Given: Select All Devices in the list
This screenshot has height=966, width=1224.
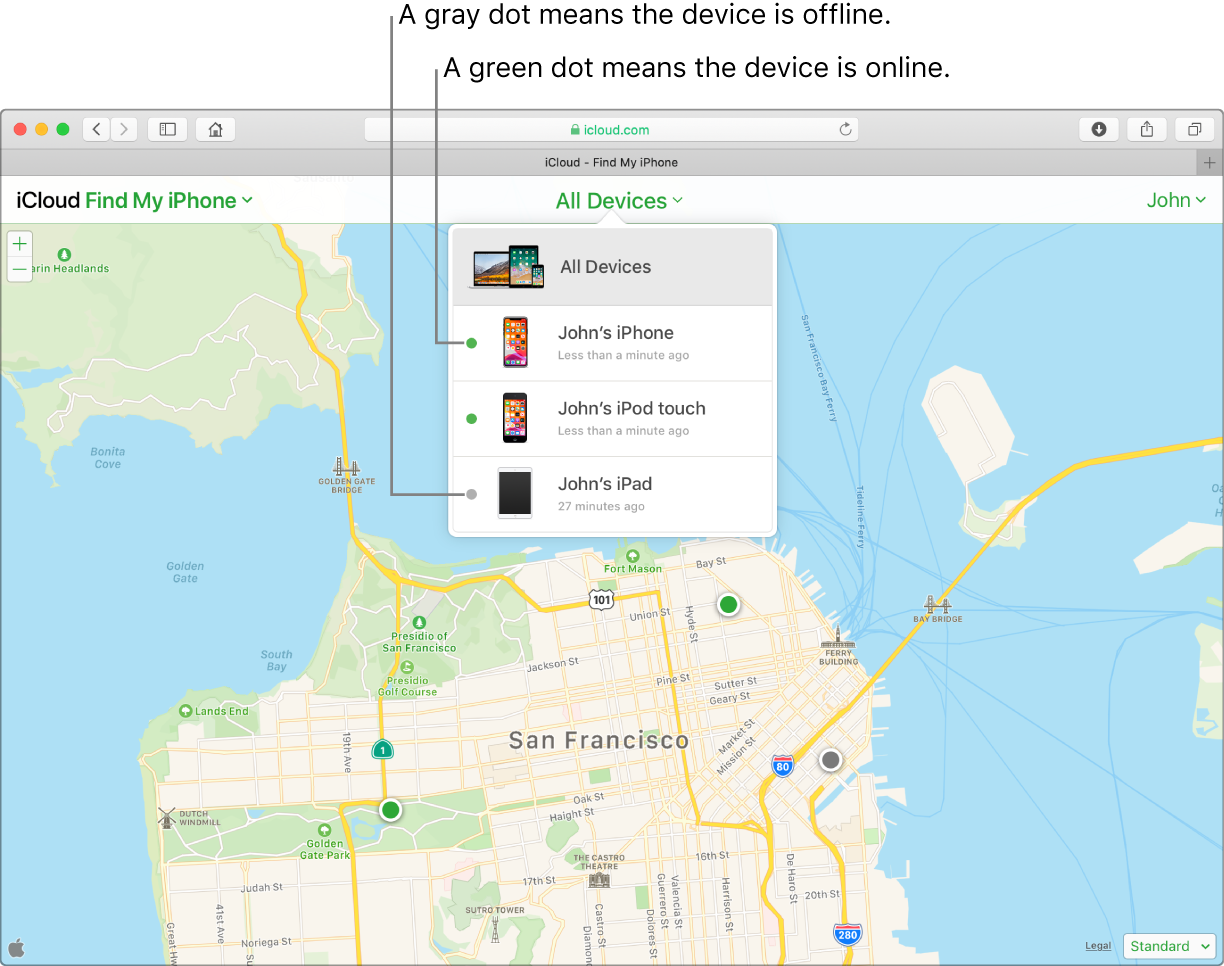Looking at the screenshot, I should pos(613,267).
